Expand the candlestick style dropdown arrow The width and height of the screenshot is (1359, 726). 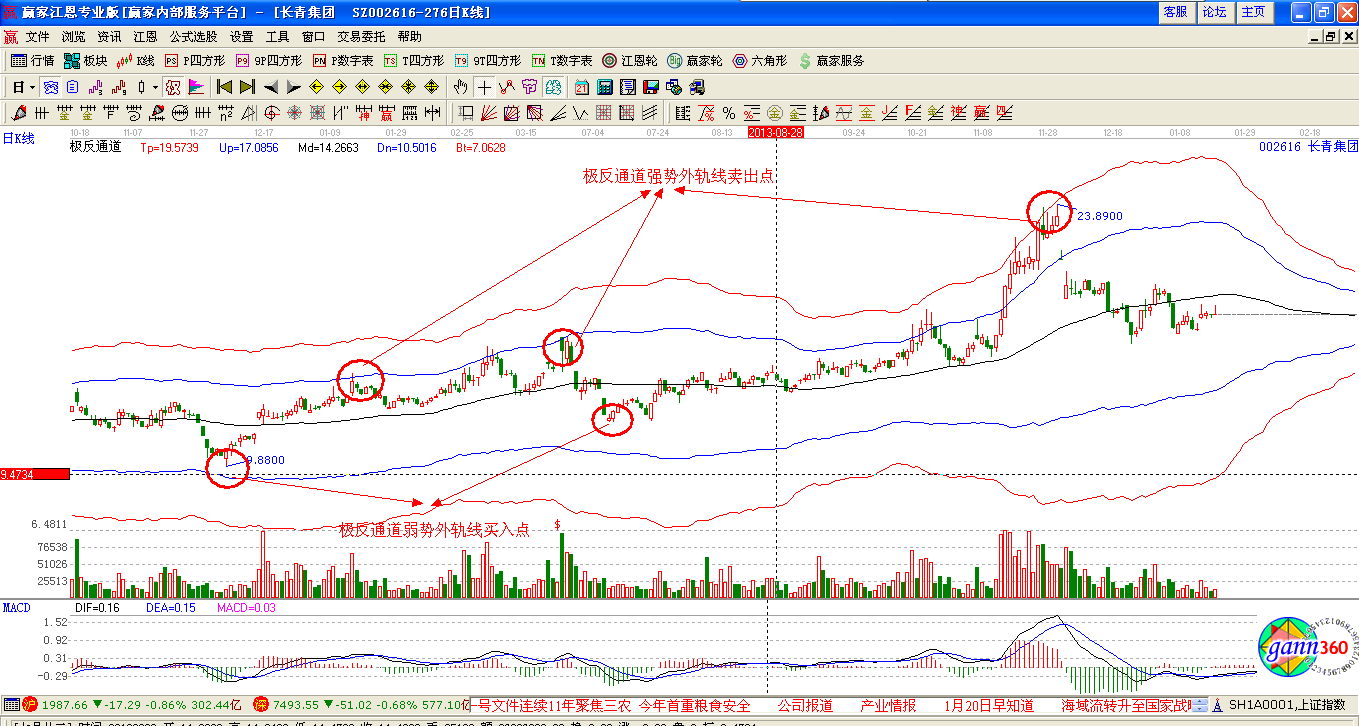[x=155, y=87]
